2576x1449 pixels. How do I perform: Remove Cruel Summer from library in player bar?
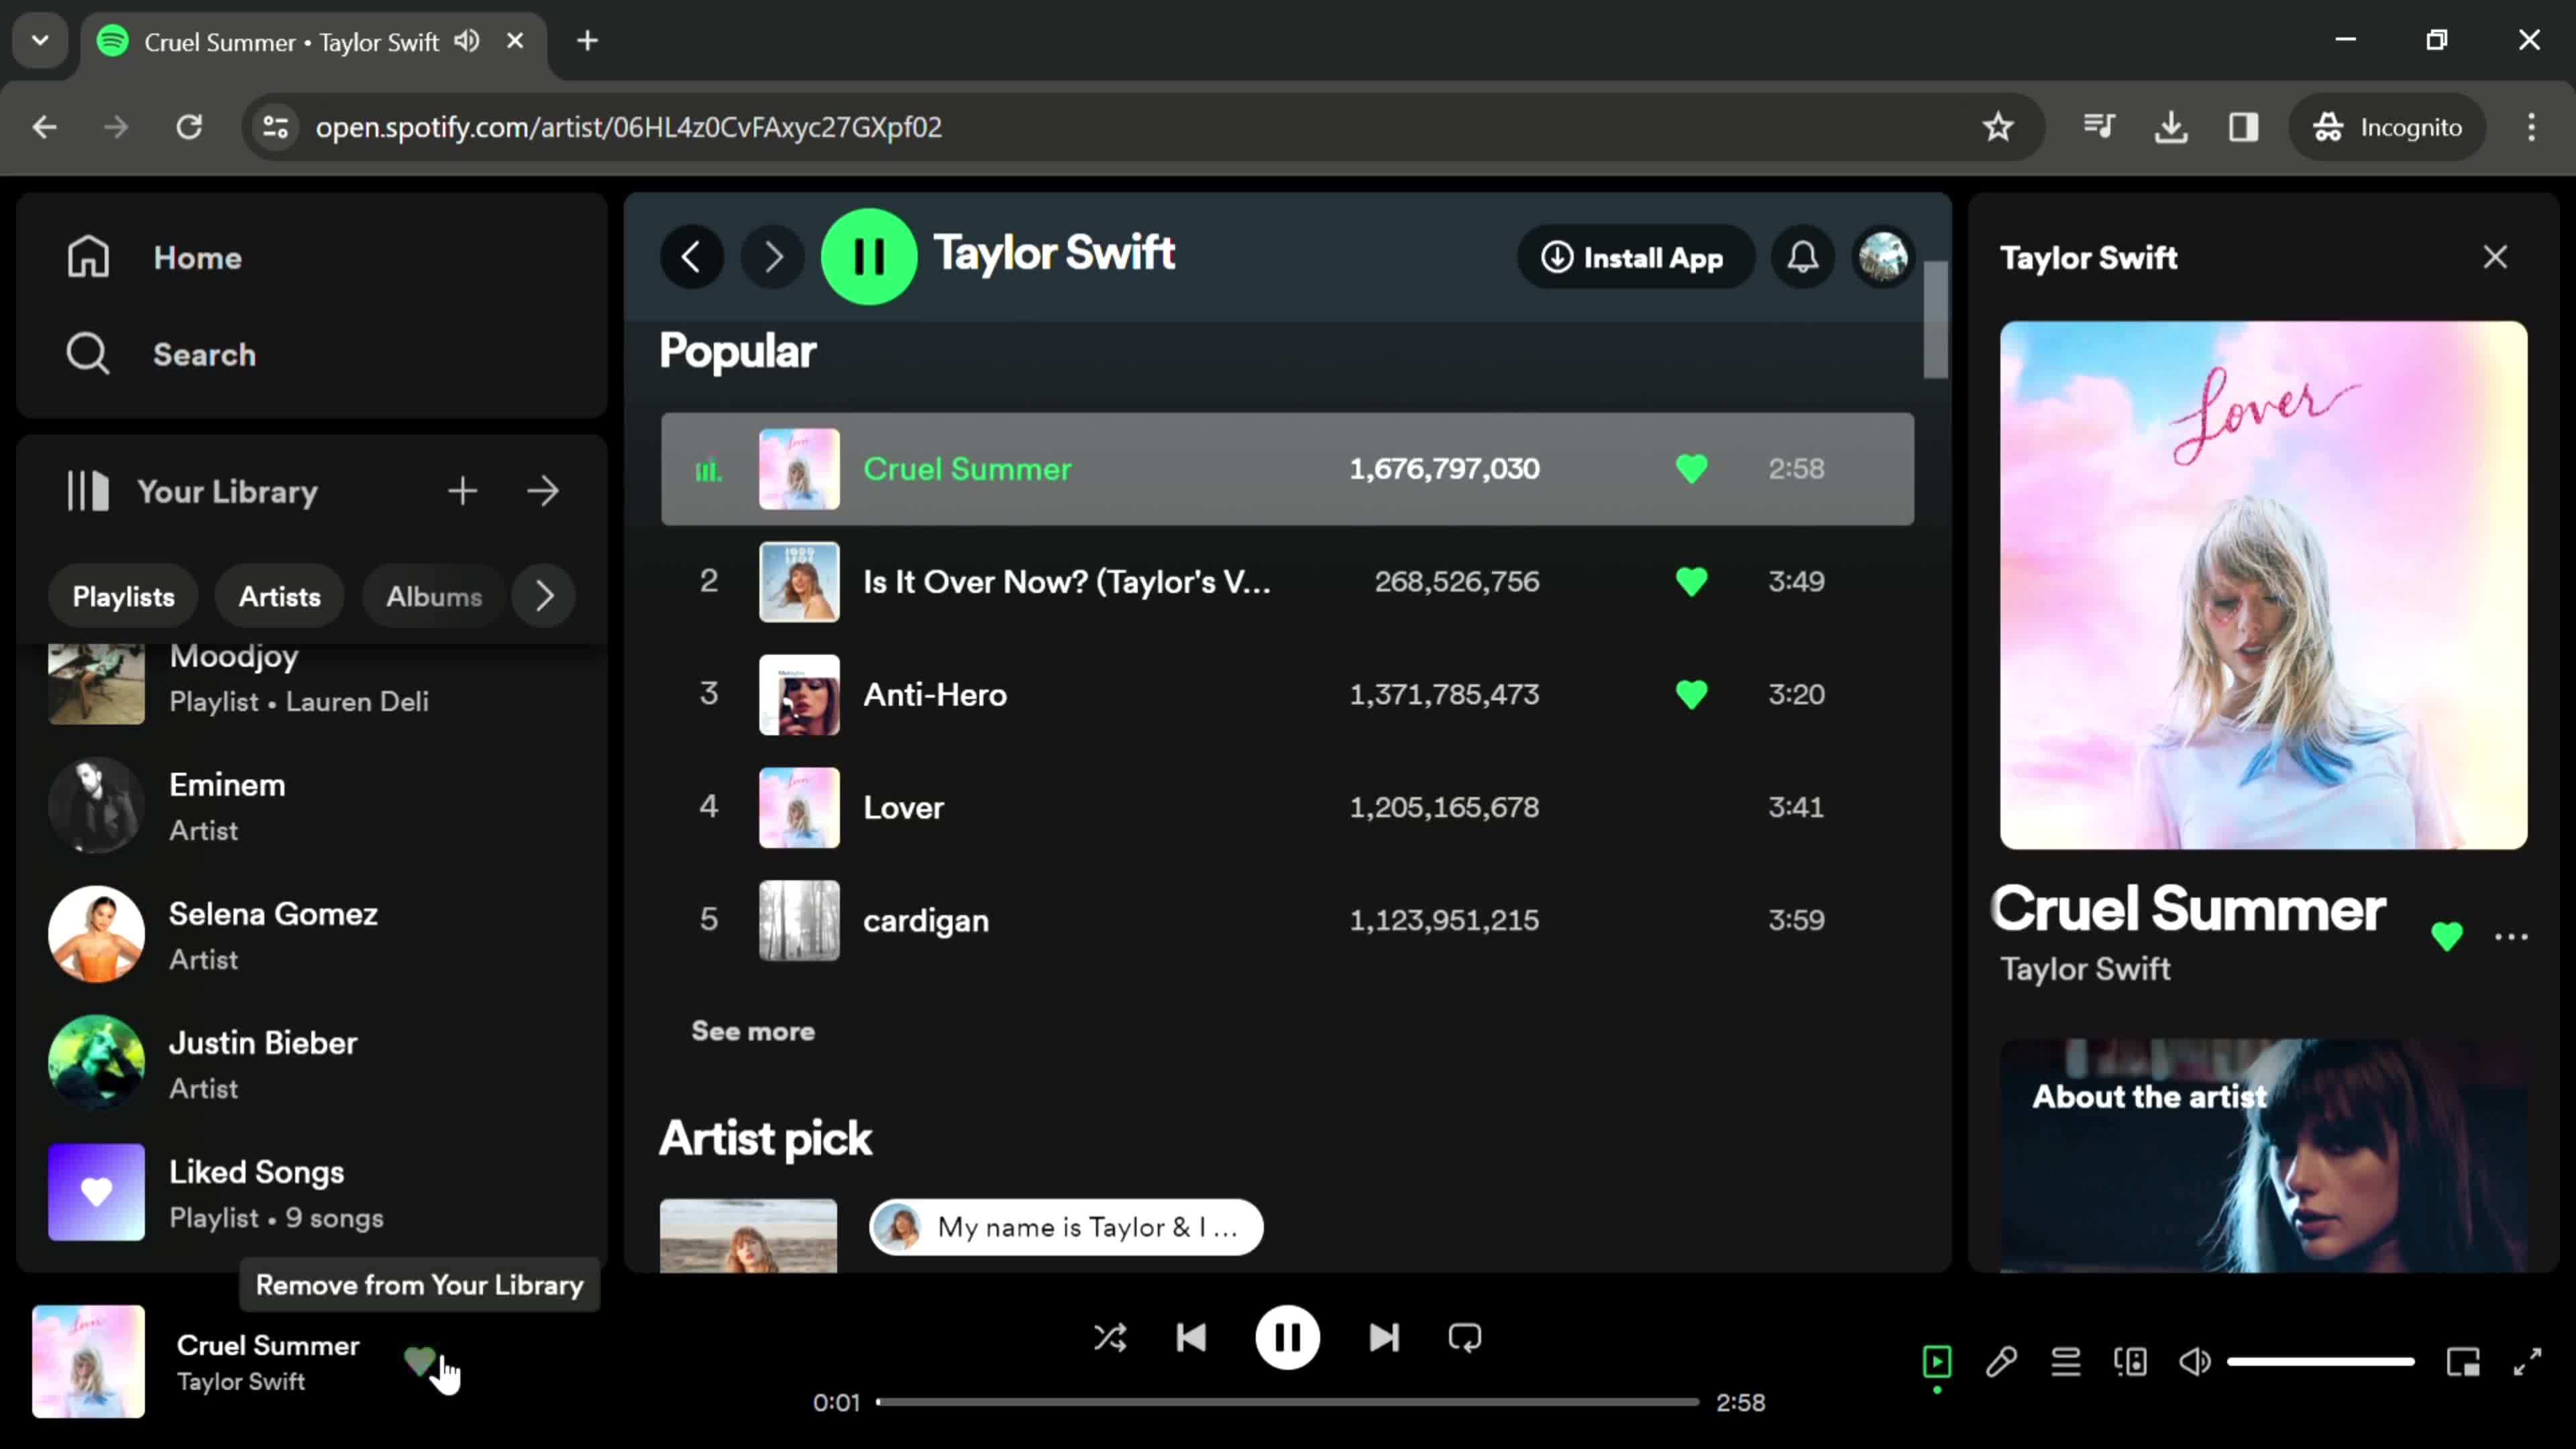pyautogui.click(x=419, y=1361)
